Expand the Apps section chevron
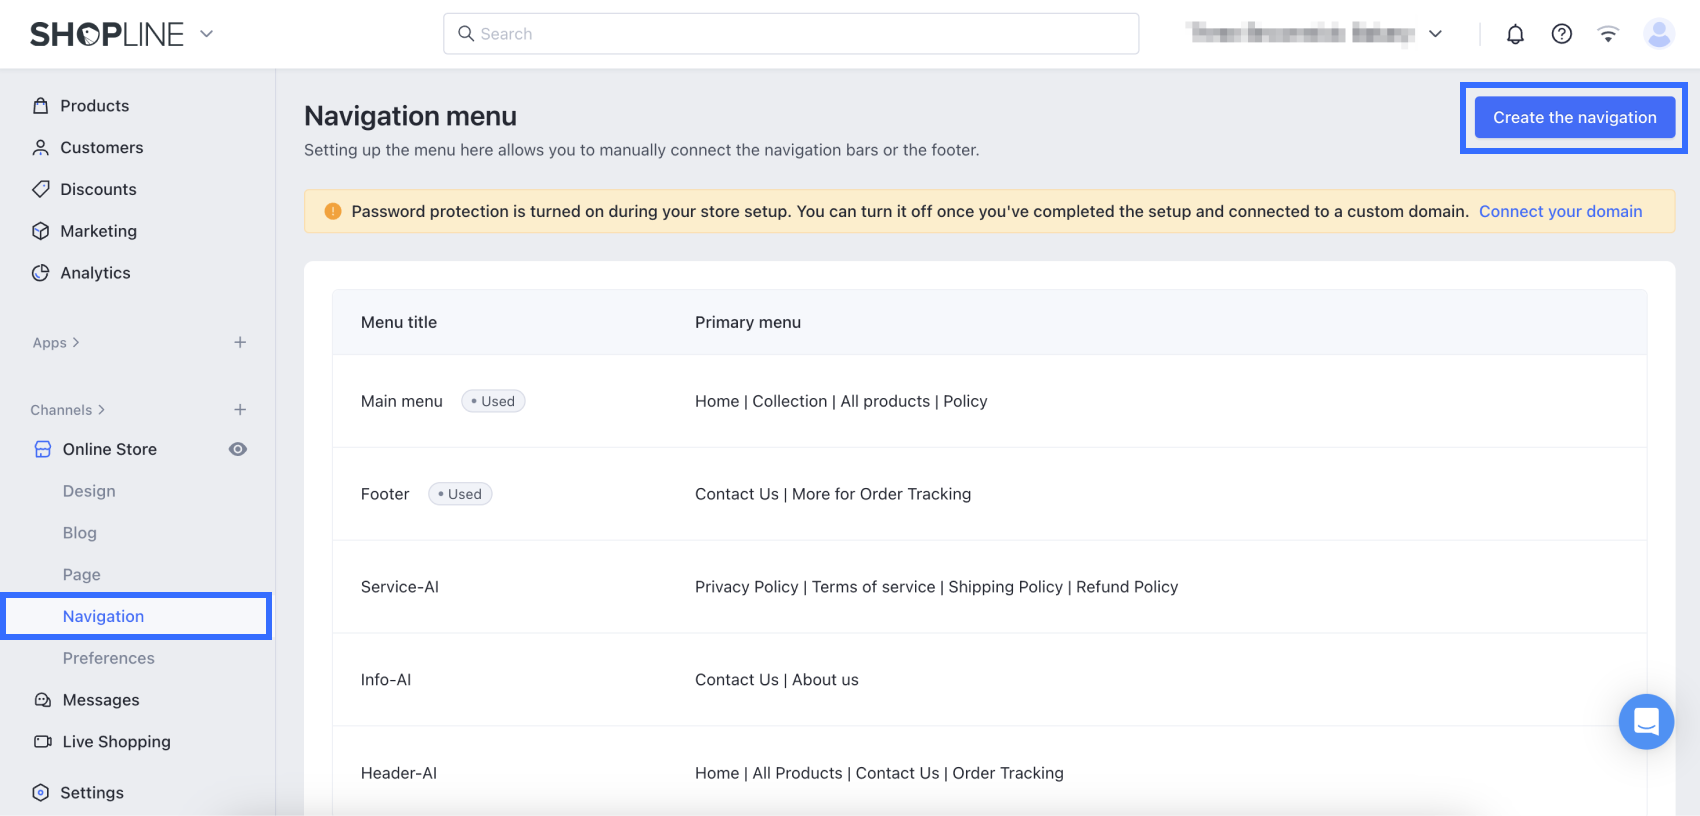The width and height of the screenshot is (1700, 816). 76,343
